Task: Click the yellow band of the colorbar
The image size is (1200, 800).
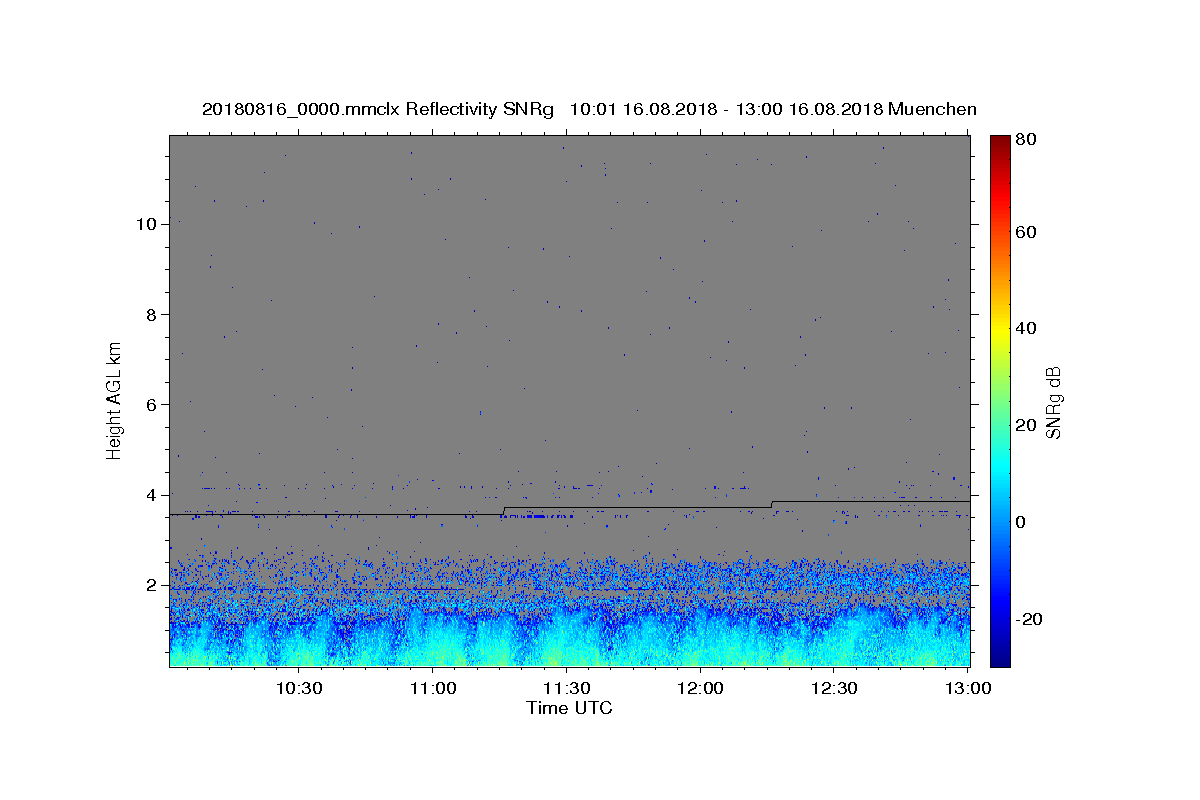Action: pyautogui.click(x=1000, y=330)
